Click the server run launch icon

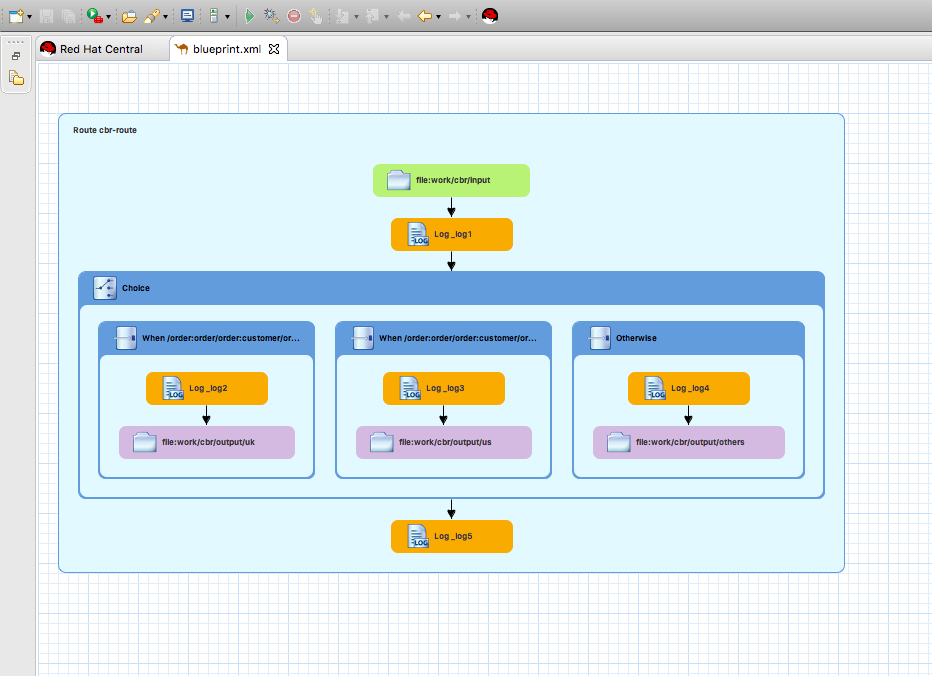coord(94,16)
